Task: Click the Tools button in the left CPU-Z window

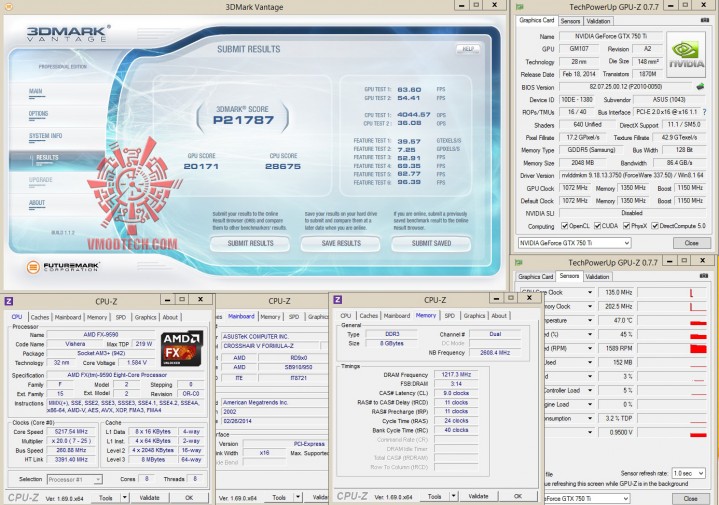Action: [106, 498]
